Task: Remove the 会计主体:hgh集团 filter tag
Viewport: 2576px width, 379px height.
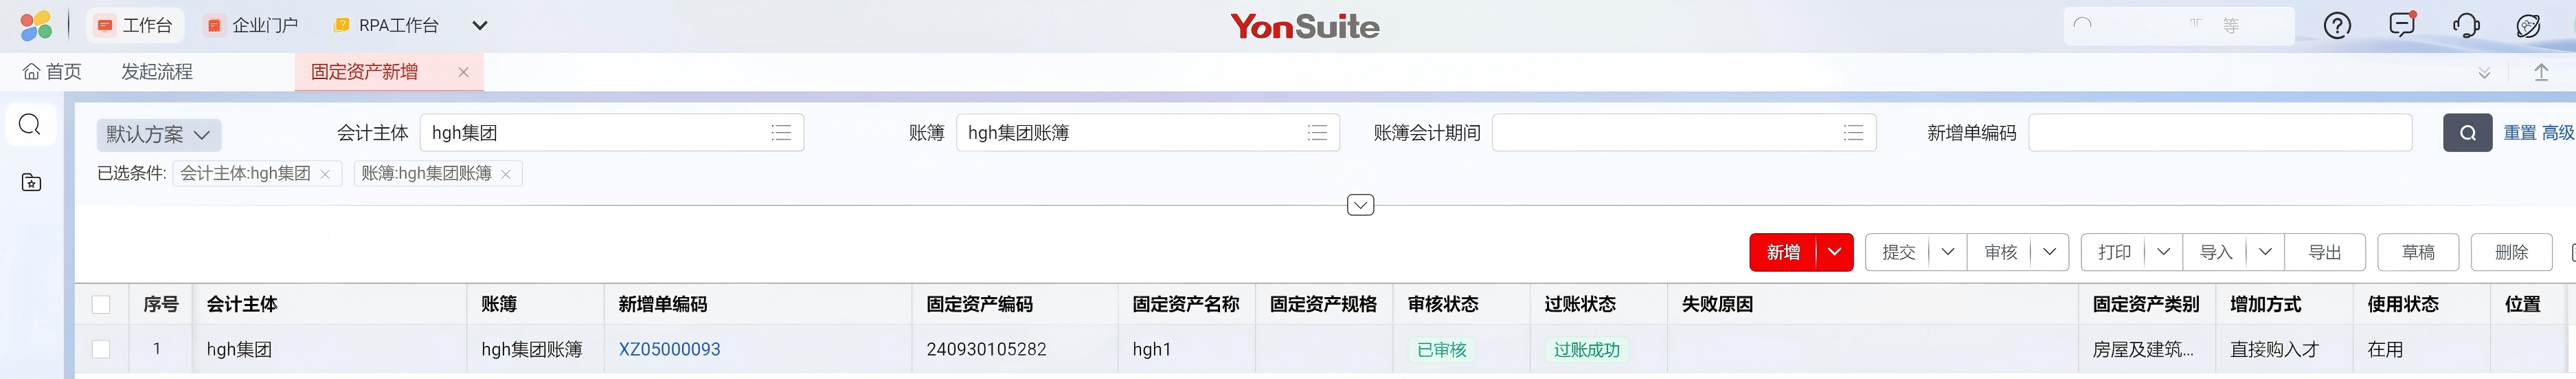Action: (325, 174)
